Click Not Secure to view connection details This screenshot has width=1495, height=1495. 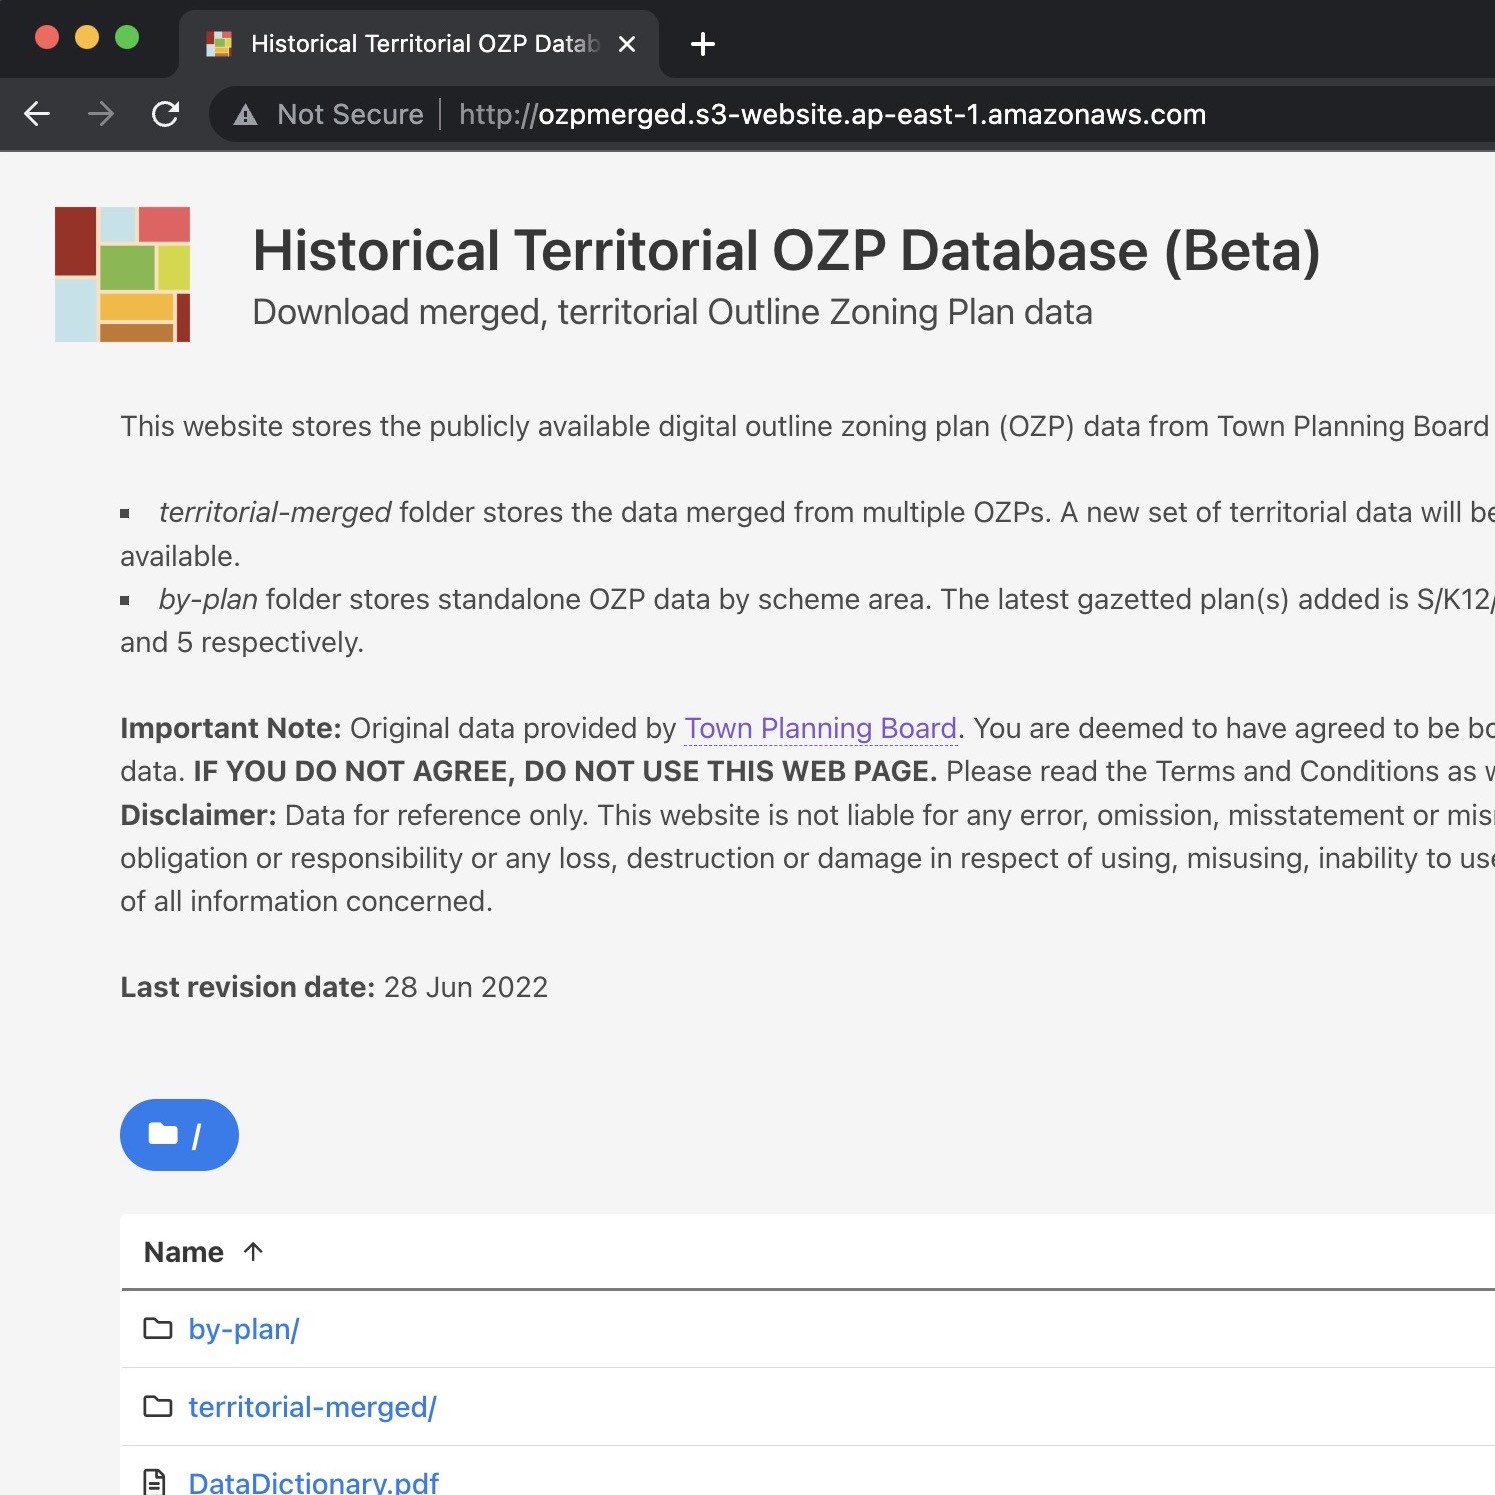click(x=349, y=114)
